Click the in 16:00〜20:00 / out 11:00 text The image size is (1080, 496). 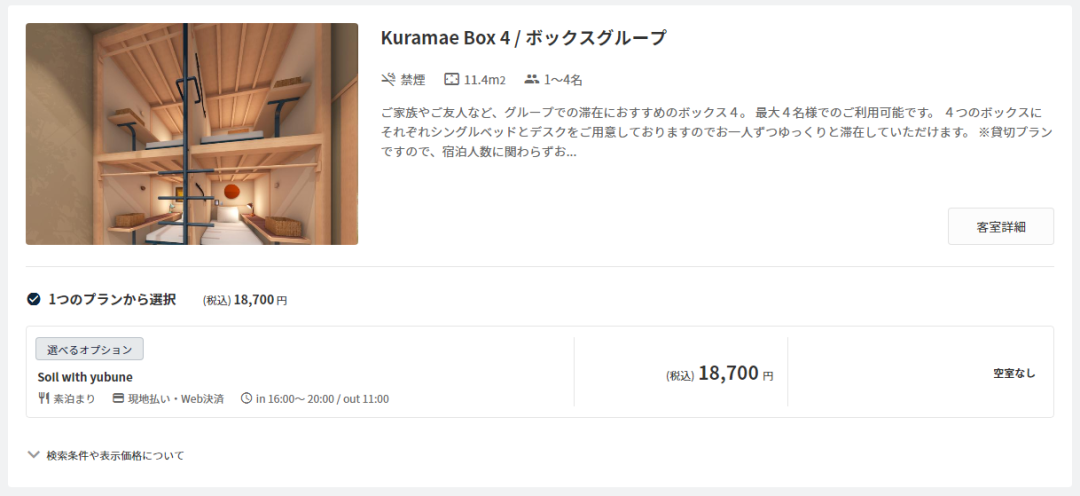click(x=322, y=399)
